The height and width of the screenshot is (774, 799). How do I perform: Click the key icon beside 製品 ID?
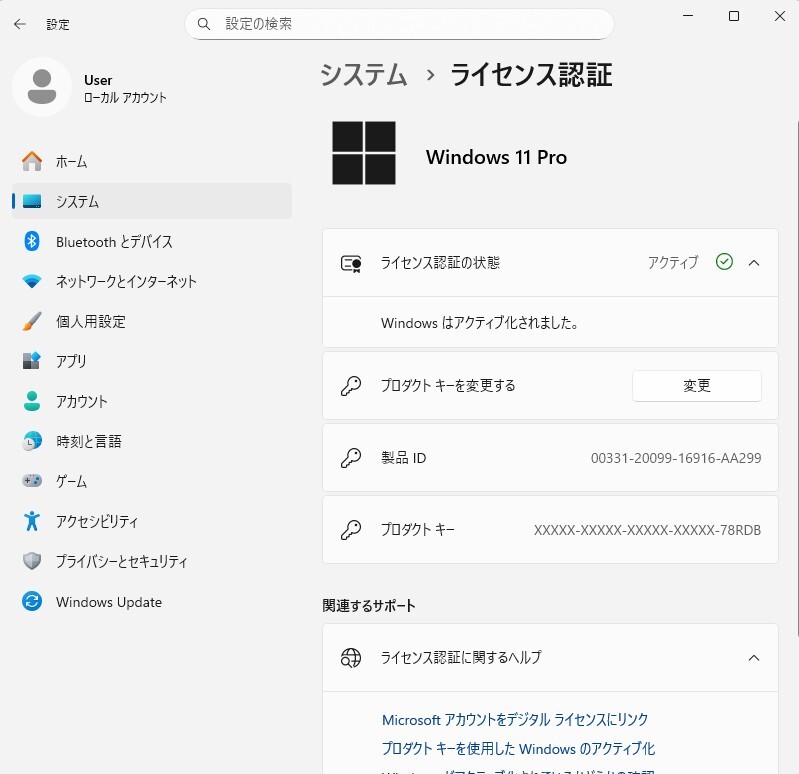351,458
